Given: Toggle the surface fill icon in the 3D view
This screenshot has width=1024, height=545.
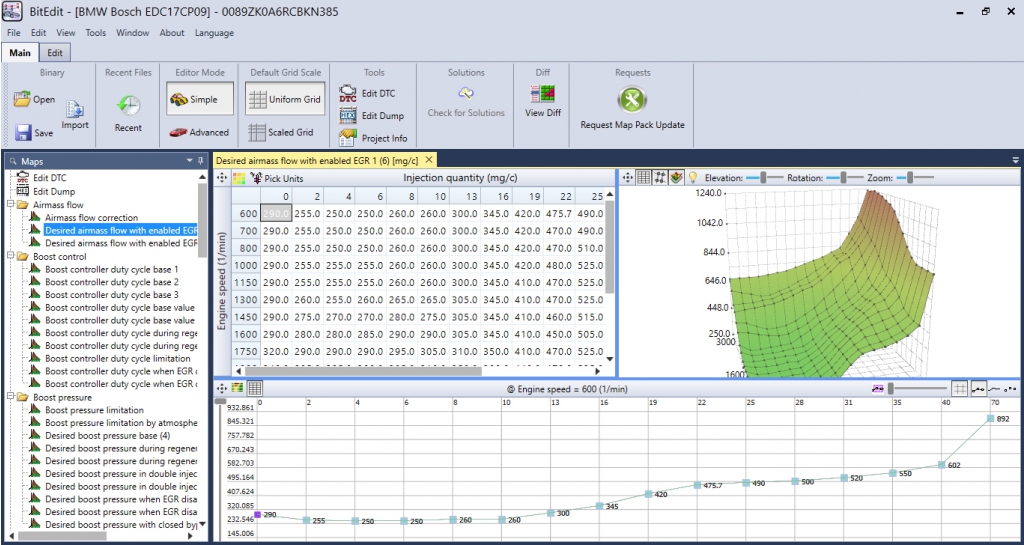Looking at the screenshot, I should [676, 177].
